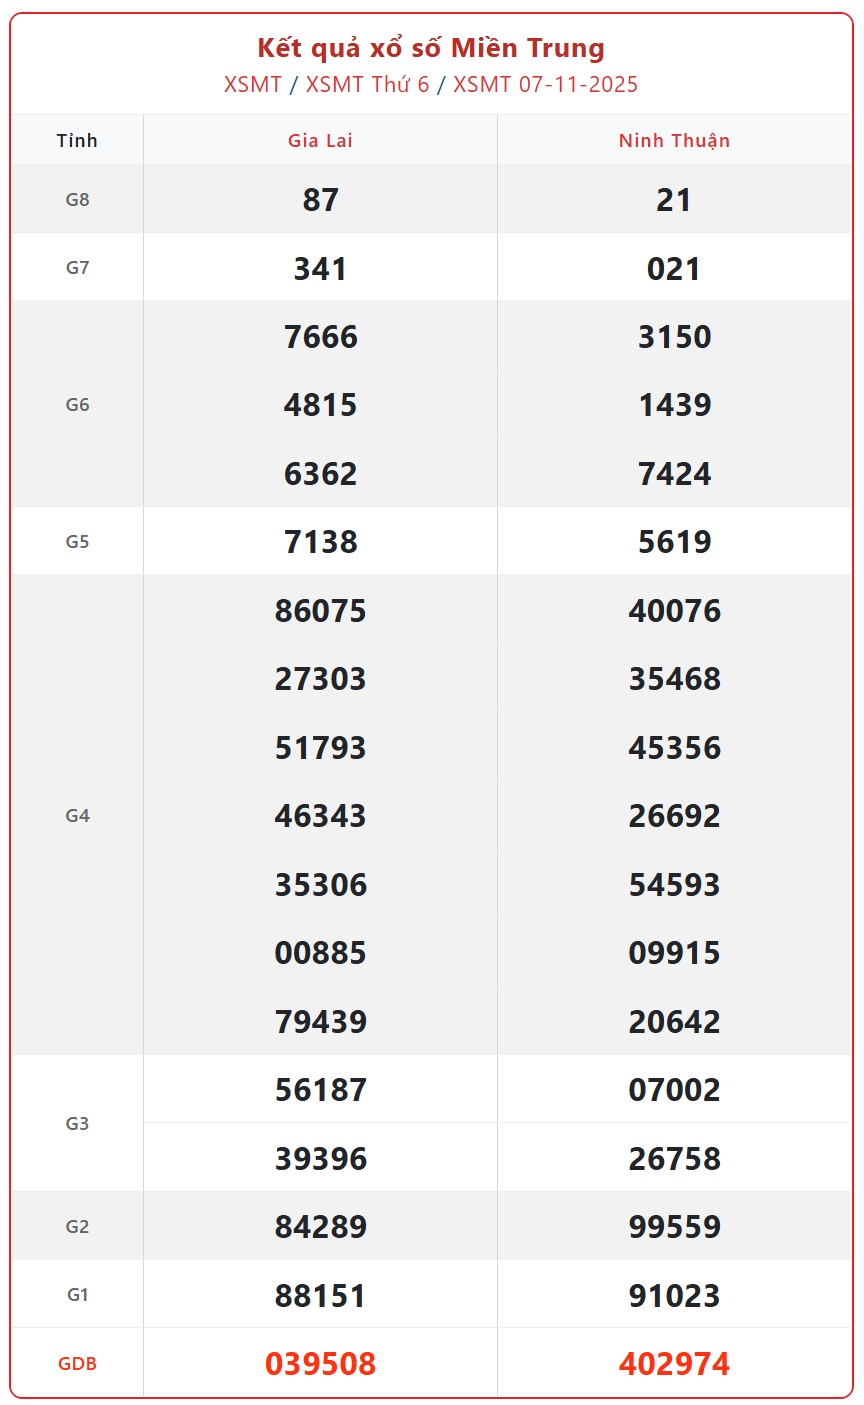Click Ninh Thuận G4 number 26692
Screen dimensions: 864x1405
coord(674,816)
